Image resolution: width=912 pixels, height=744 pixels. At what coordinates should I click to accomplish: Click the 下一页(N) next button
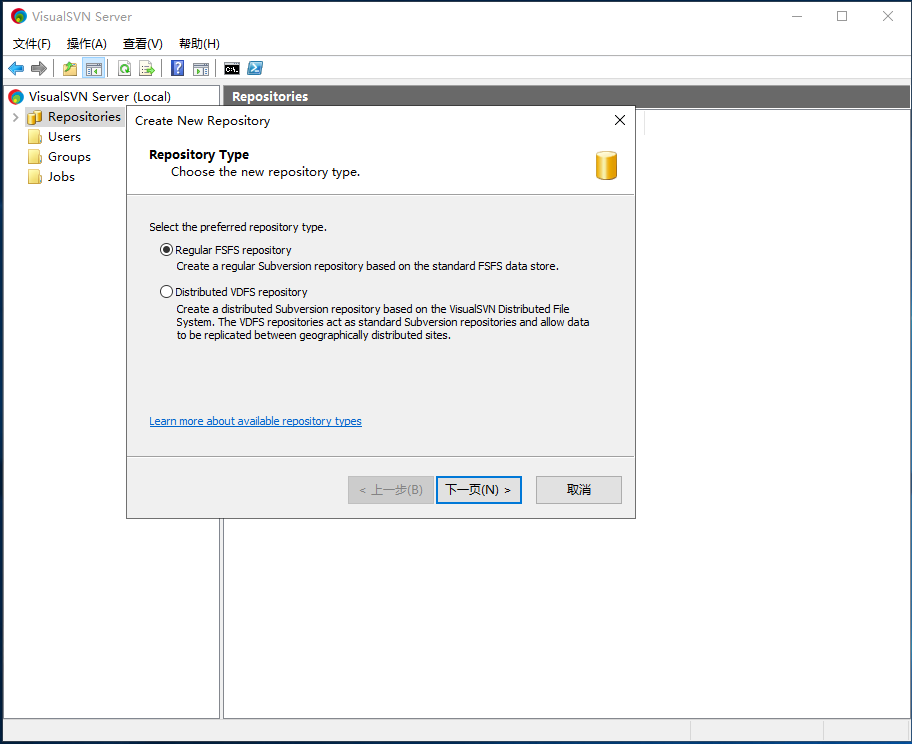[479, 490]
